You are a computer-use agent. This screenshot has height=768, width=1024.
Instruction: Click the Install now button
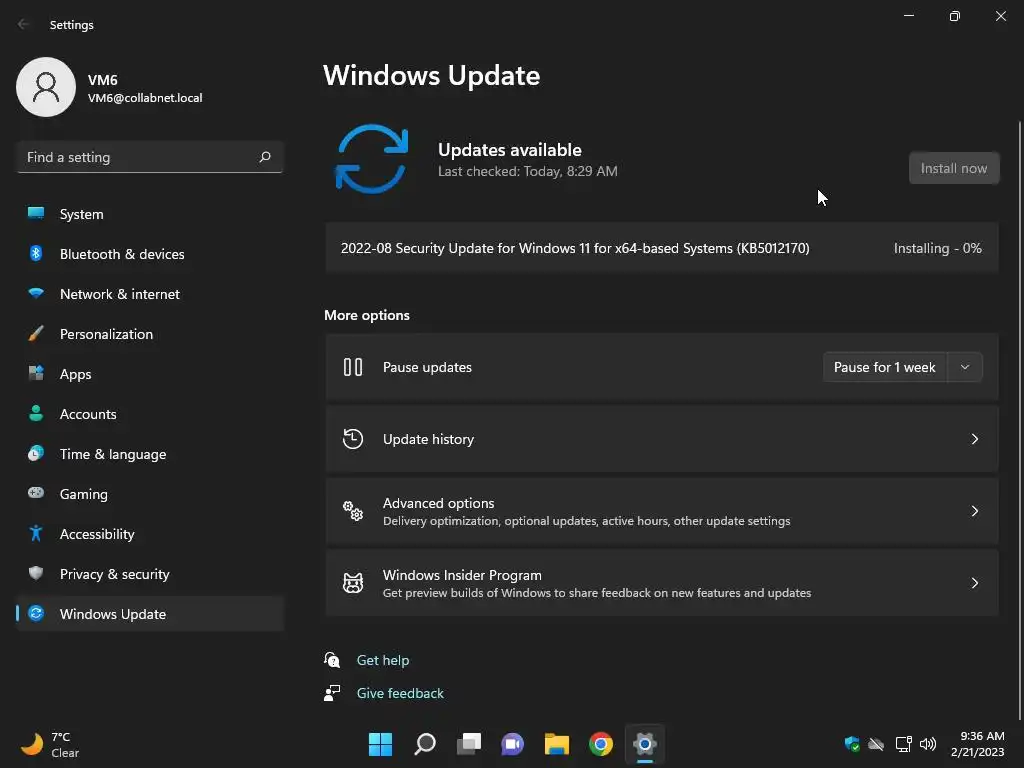pyautogui.click(x=954, y=168)
